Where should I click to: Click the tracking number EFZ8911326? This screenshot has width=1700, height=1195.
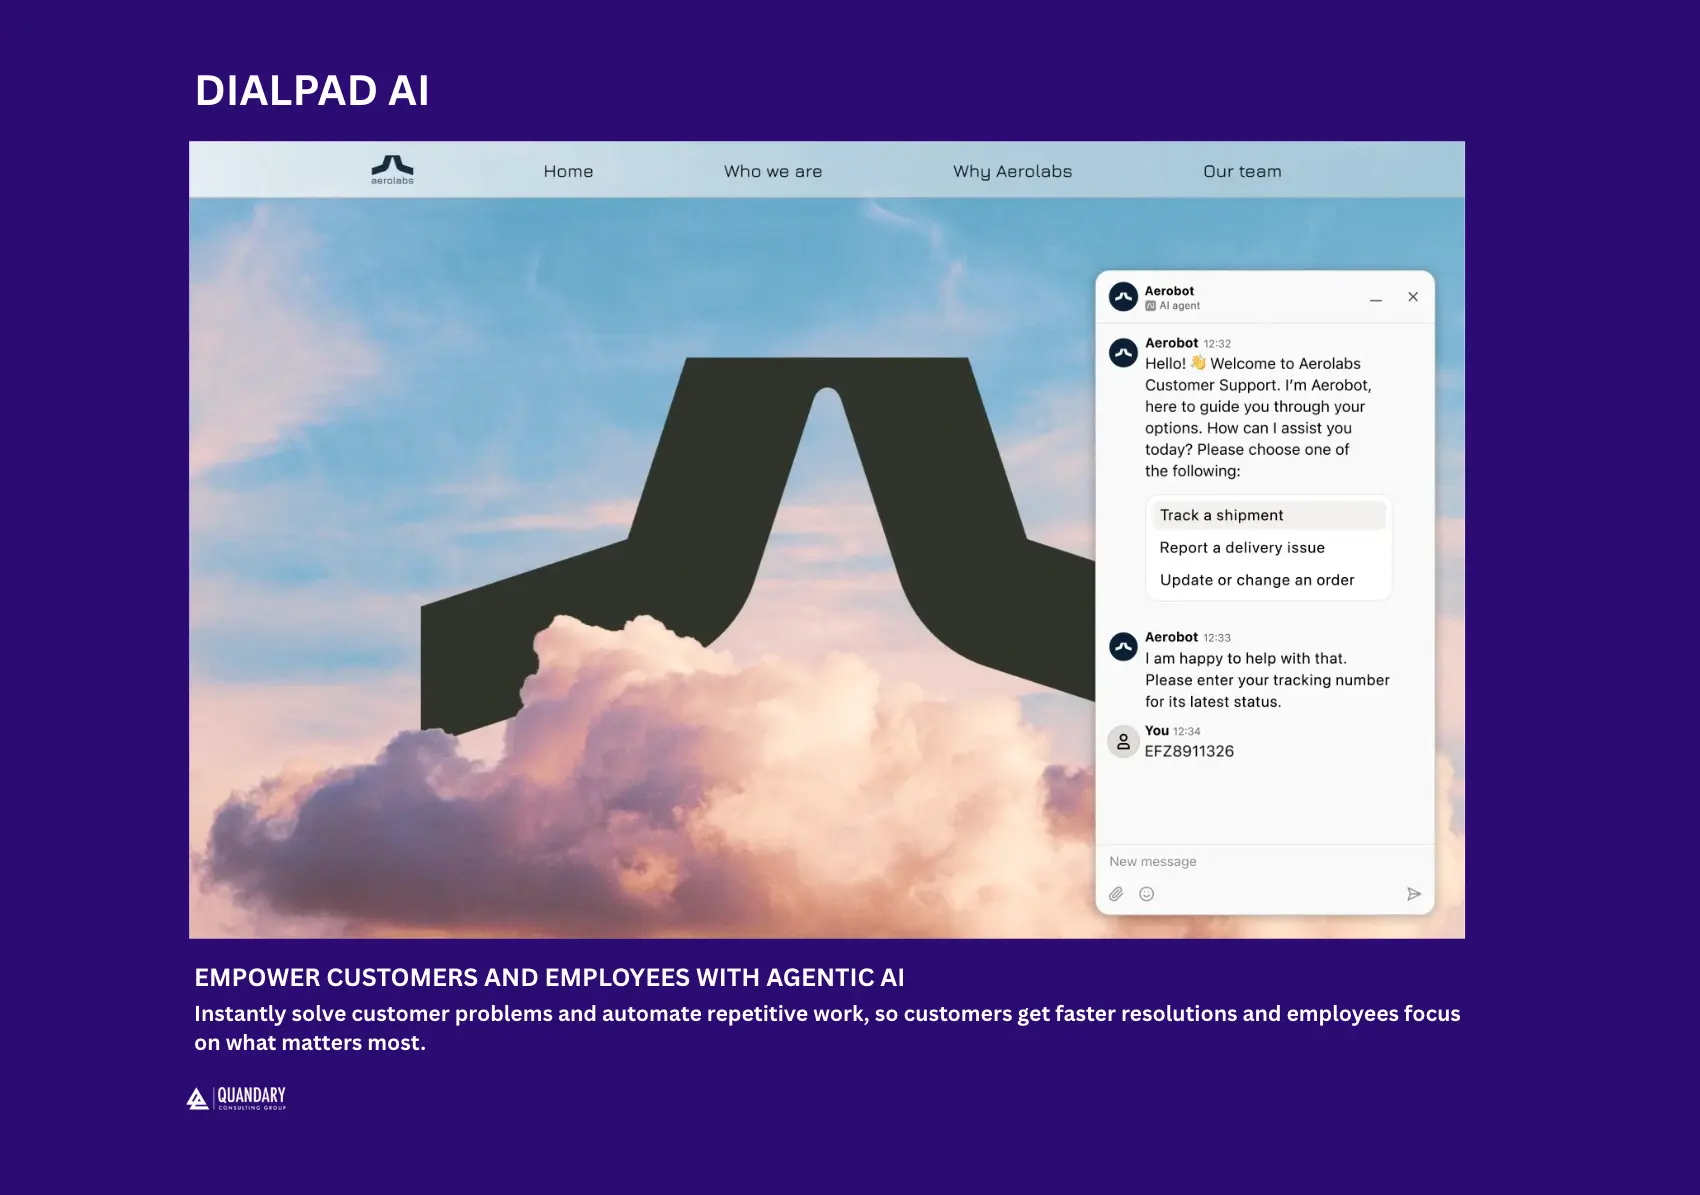[1189, 751]
